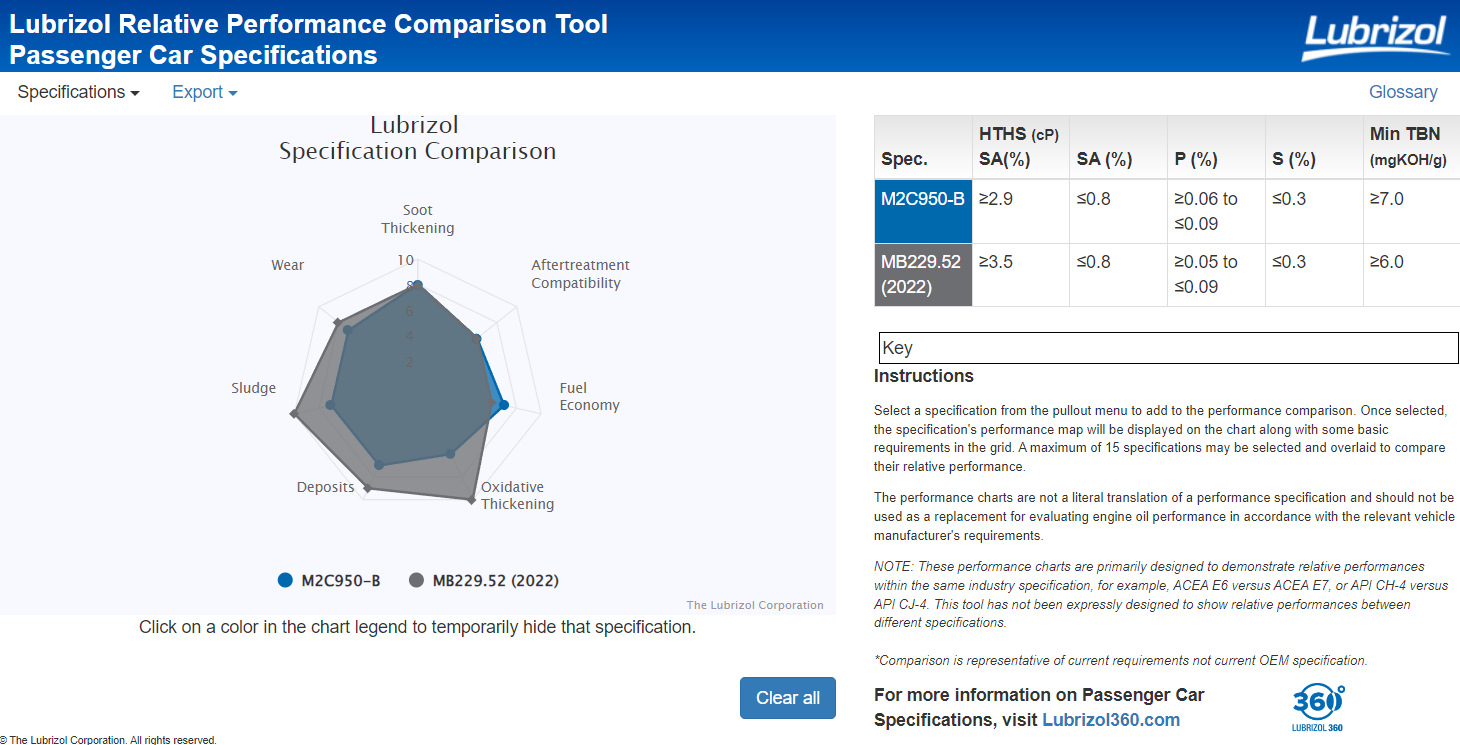The width and height of the screenshot is (1460, 745).
Task: Click The Lubrizol Corporation chart credit
Action: (x=754, y=605)
